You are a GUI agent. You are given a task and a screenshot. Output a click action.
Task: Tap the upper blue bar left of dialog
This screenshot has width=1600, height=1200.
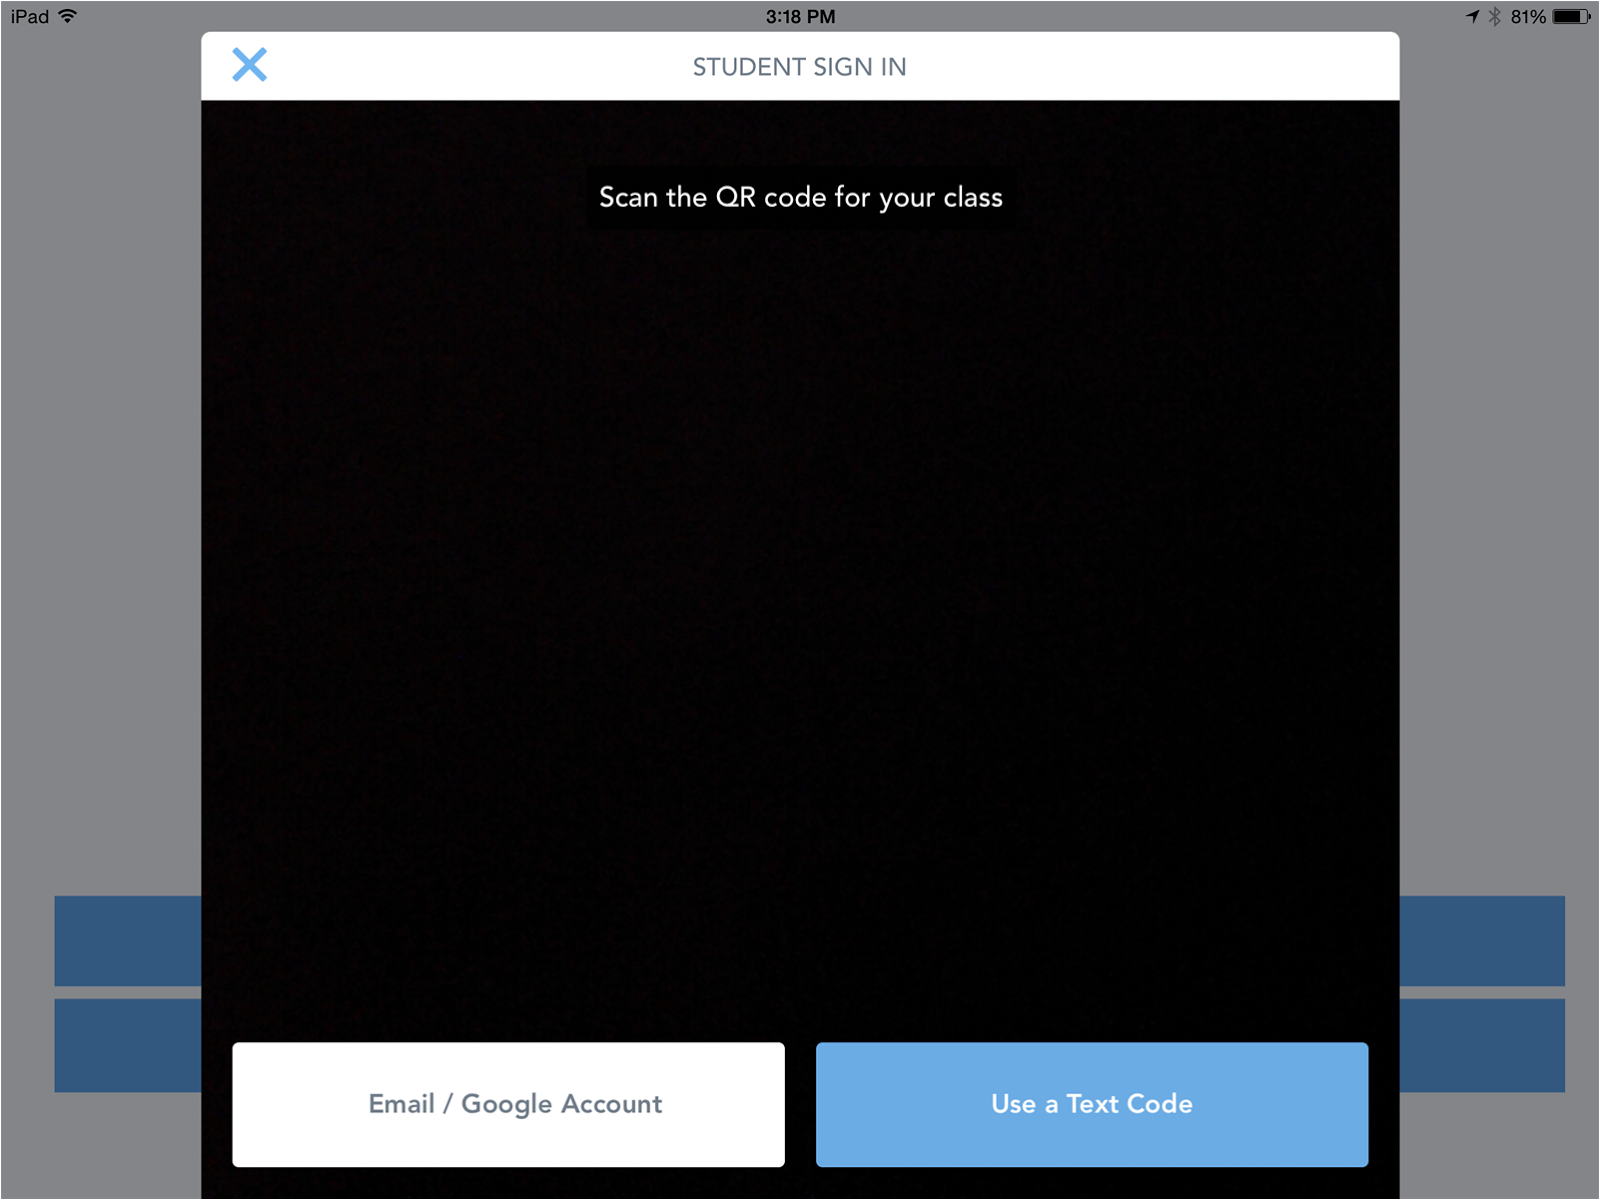[128, 941]
